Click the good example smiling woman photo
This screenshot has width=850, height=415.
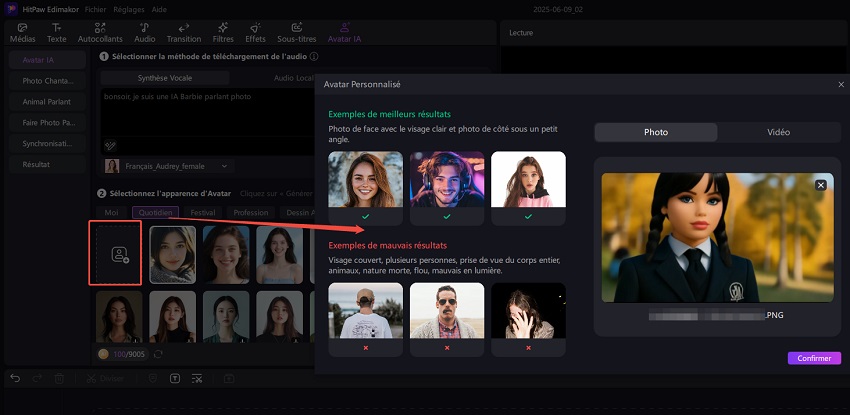click(365, 179)
